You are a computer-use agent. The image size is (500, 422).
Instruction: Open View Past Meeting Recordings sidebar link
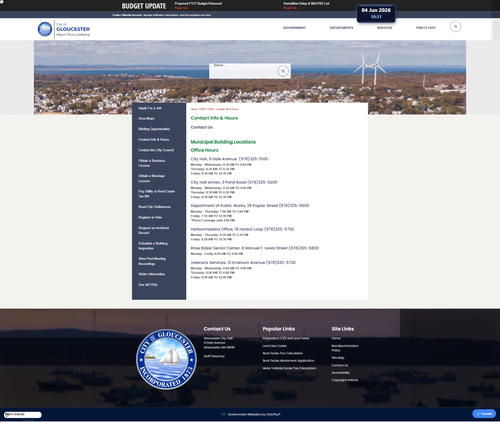152,261
